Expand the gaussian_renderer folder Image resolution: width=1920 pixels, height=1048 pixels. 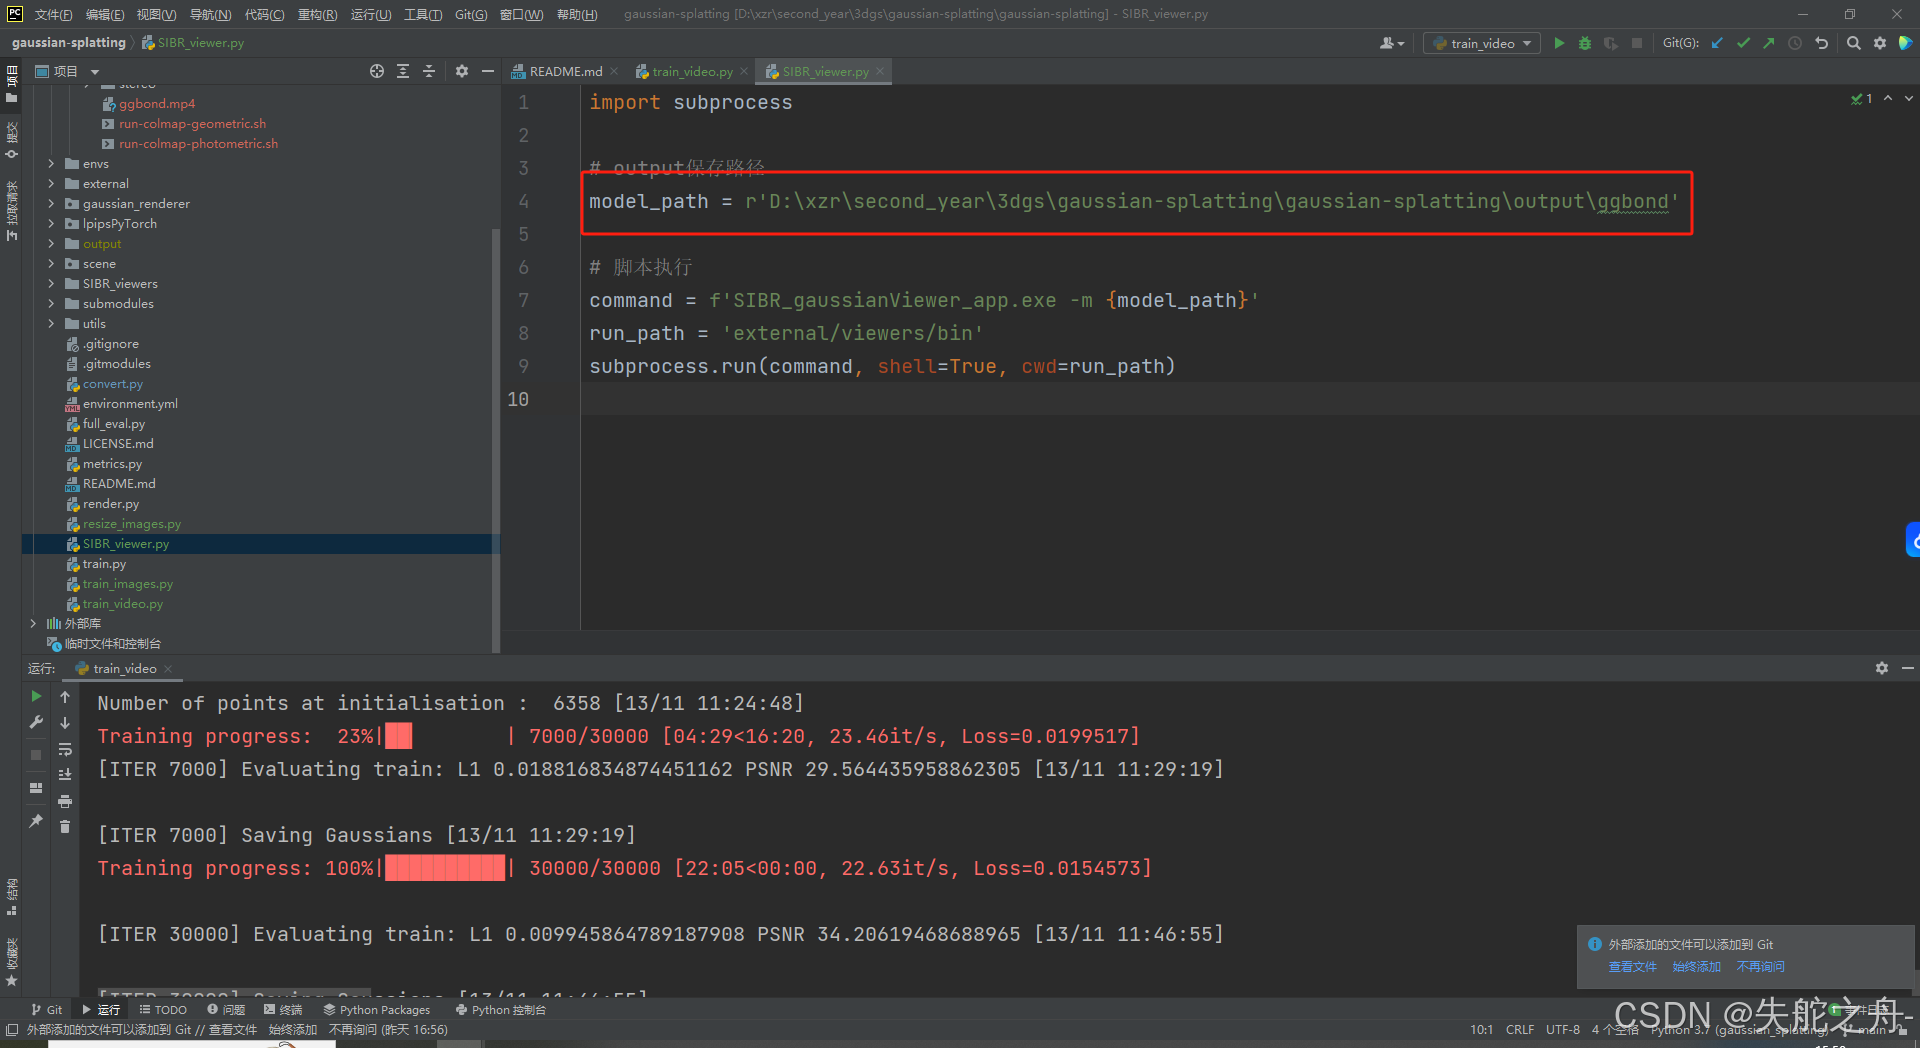[51, 203]
